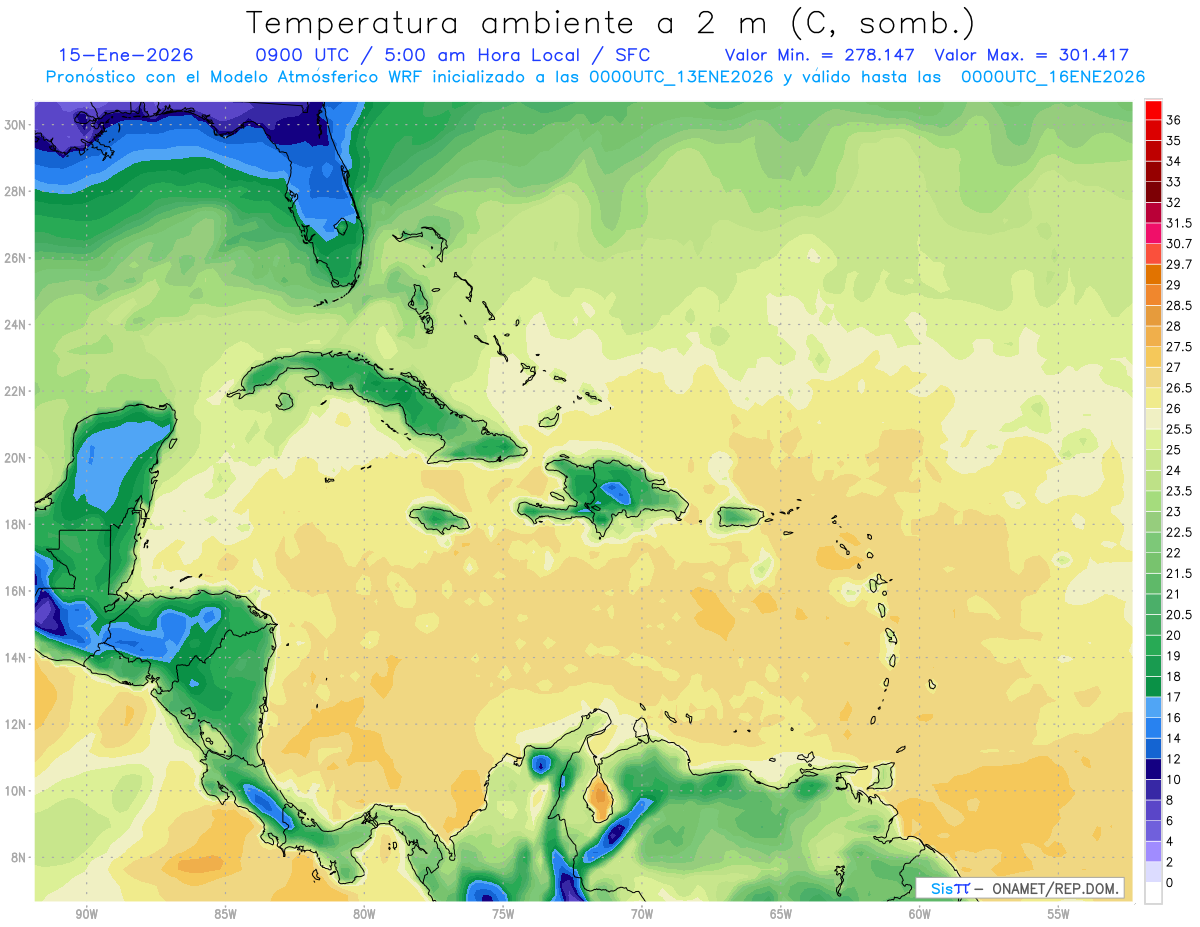
Task: Click the 26.5 value on the color scale
Action: point(1179,388)
